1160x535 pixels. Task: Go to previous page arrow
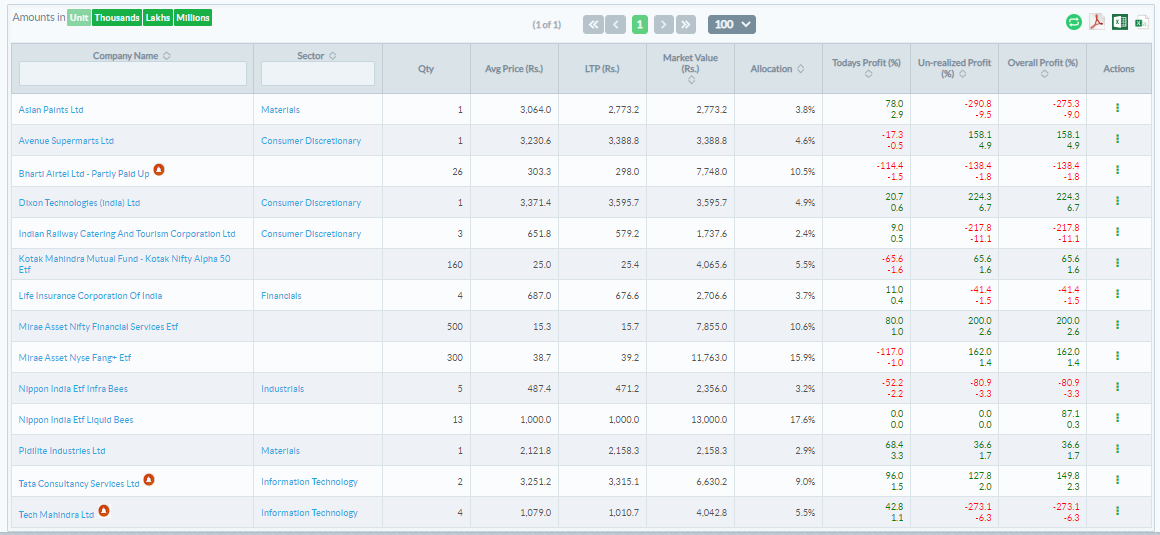pyautogui.click(x=616, y=24)
